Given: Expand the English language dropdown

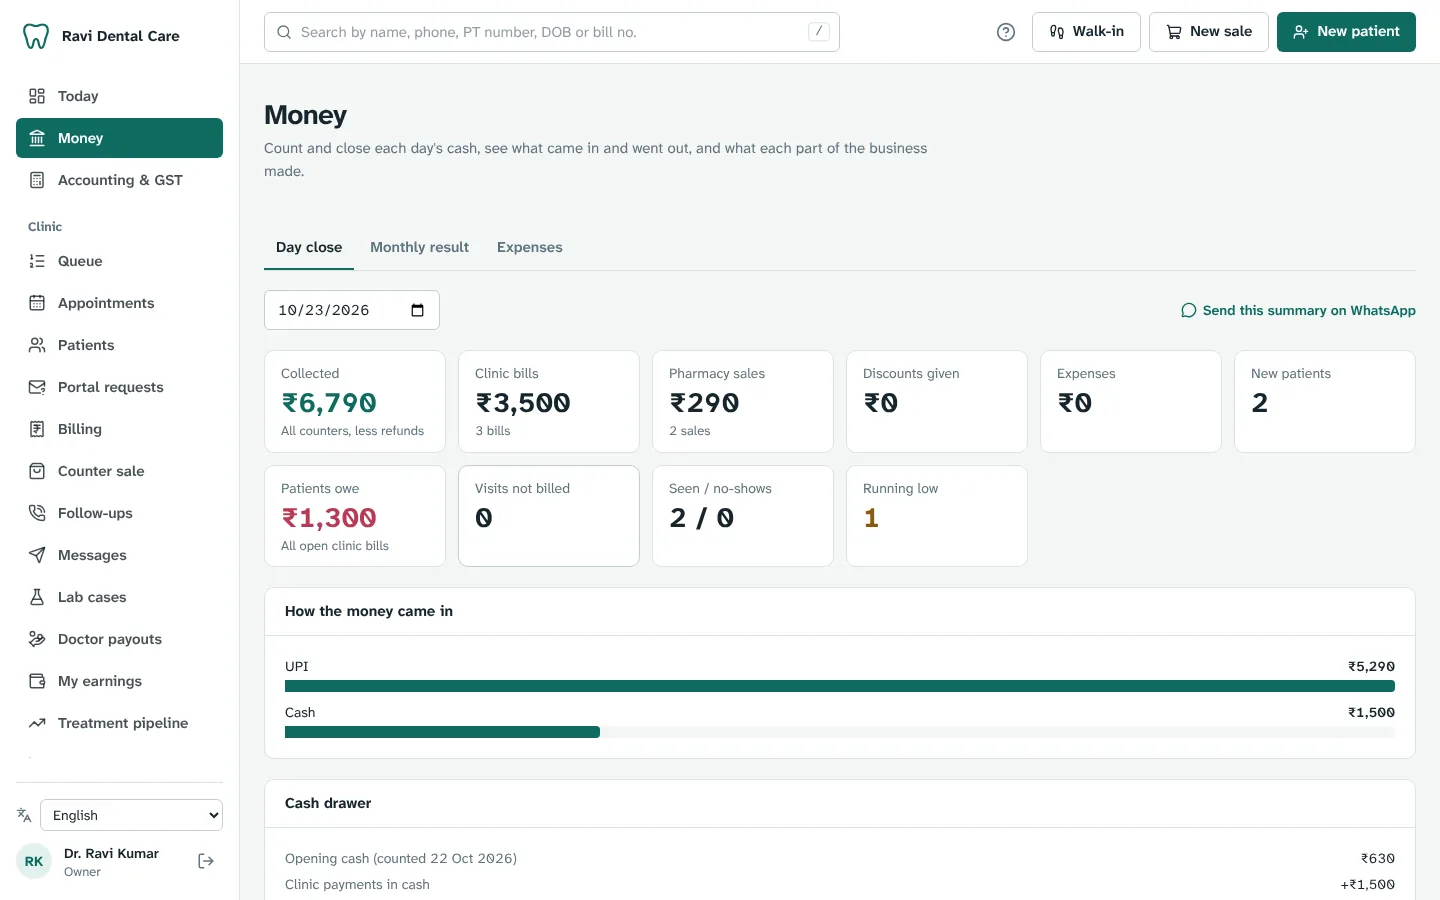Looking at the screenshot, I should (x=131, y=815).
